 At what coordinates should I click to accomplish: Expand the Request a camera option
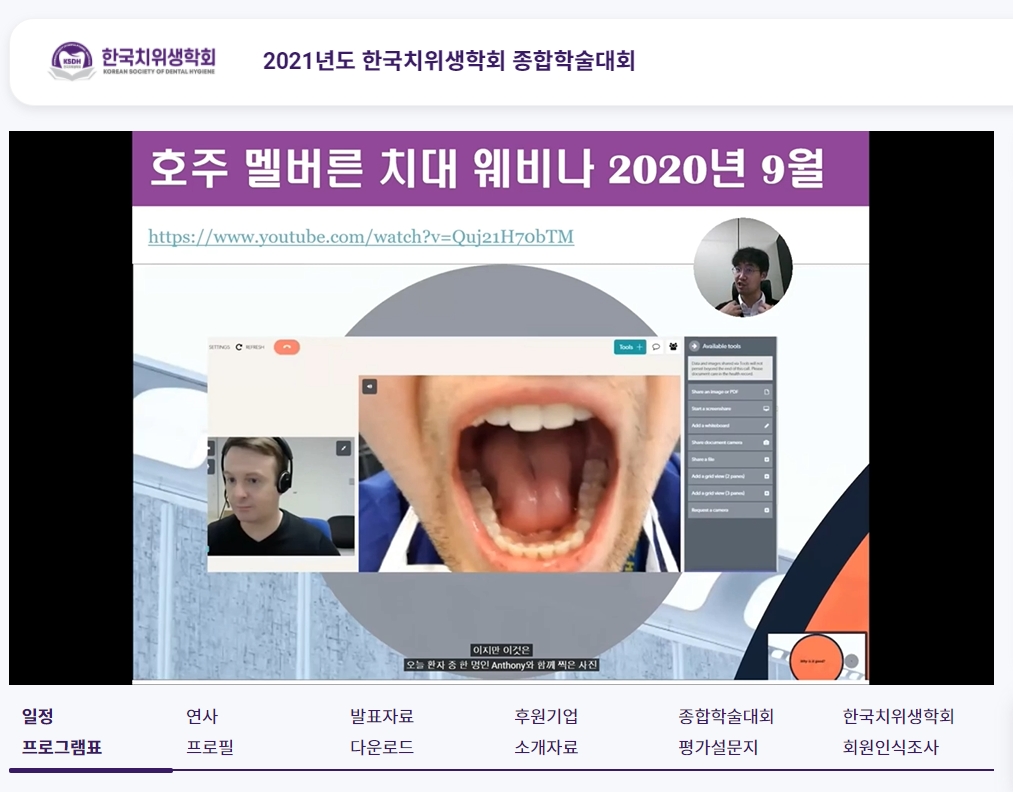(730, 510)
